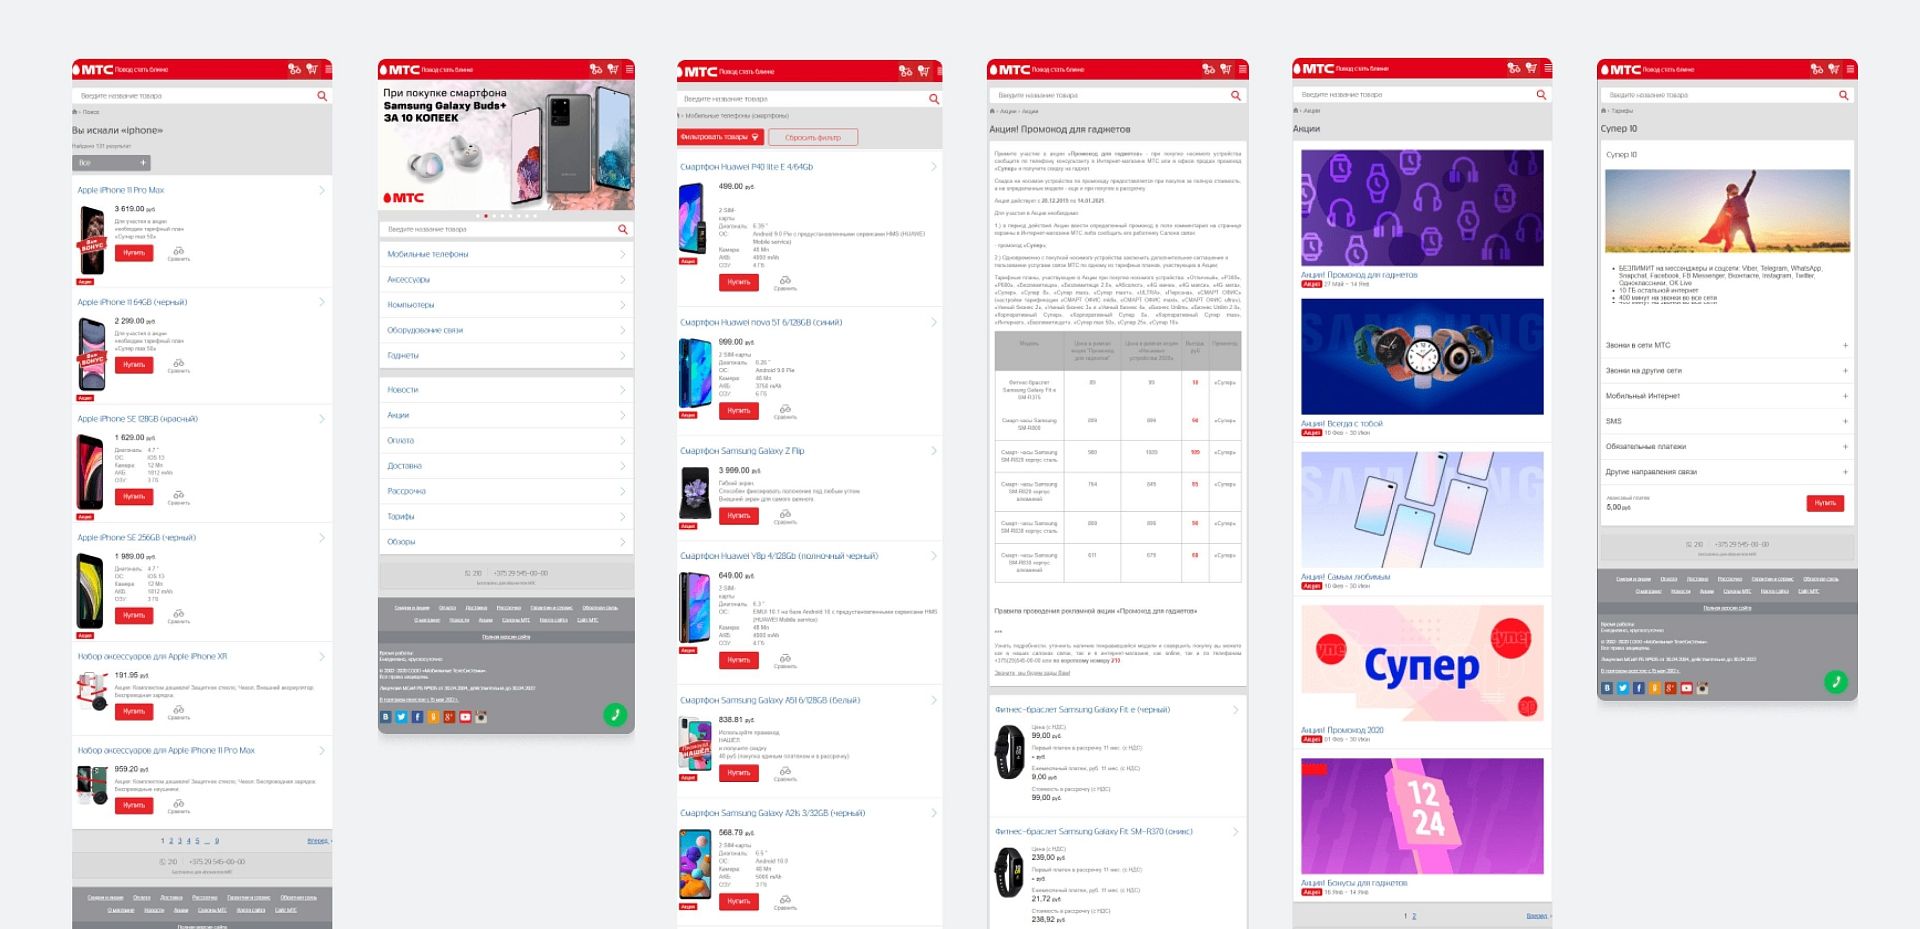
Task: Click compare icon for Samsung Galaxy Z Flip
Action: point(785,516)
